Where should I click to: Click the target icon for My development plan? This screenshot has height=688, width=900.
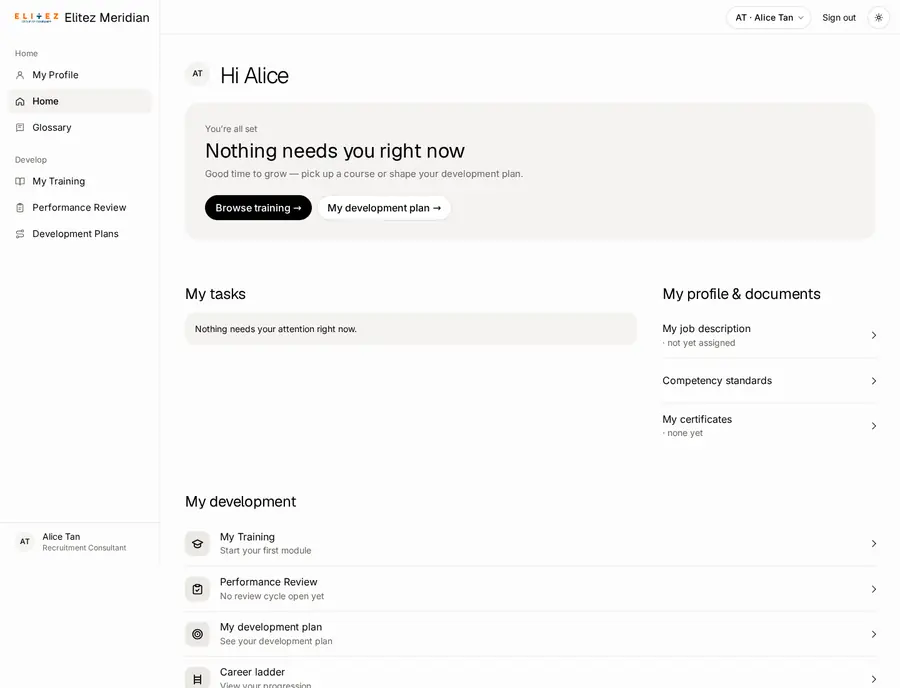click(197, 634)
